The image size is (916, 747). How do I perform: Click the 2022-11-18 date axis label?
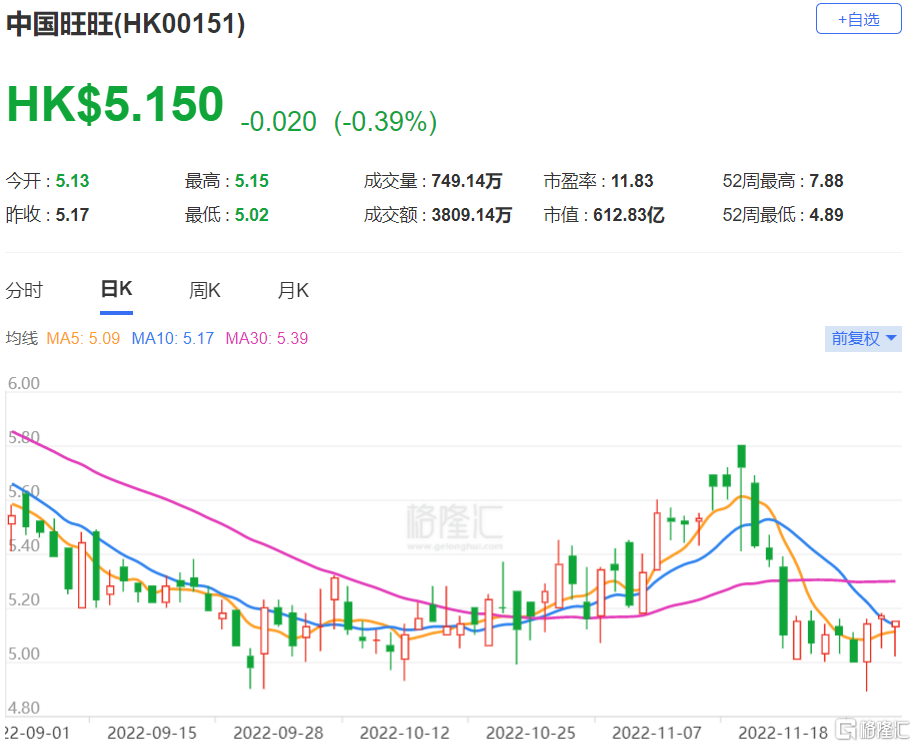pos(783,733)
